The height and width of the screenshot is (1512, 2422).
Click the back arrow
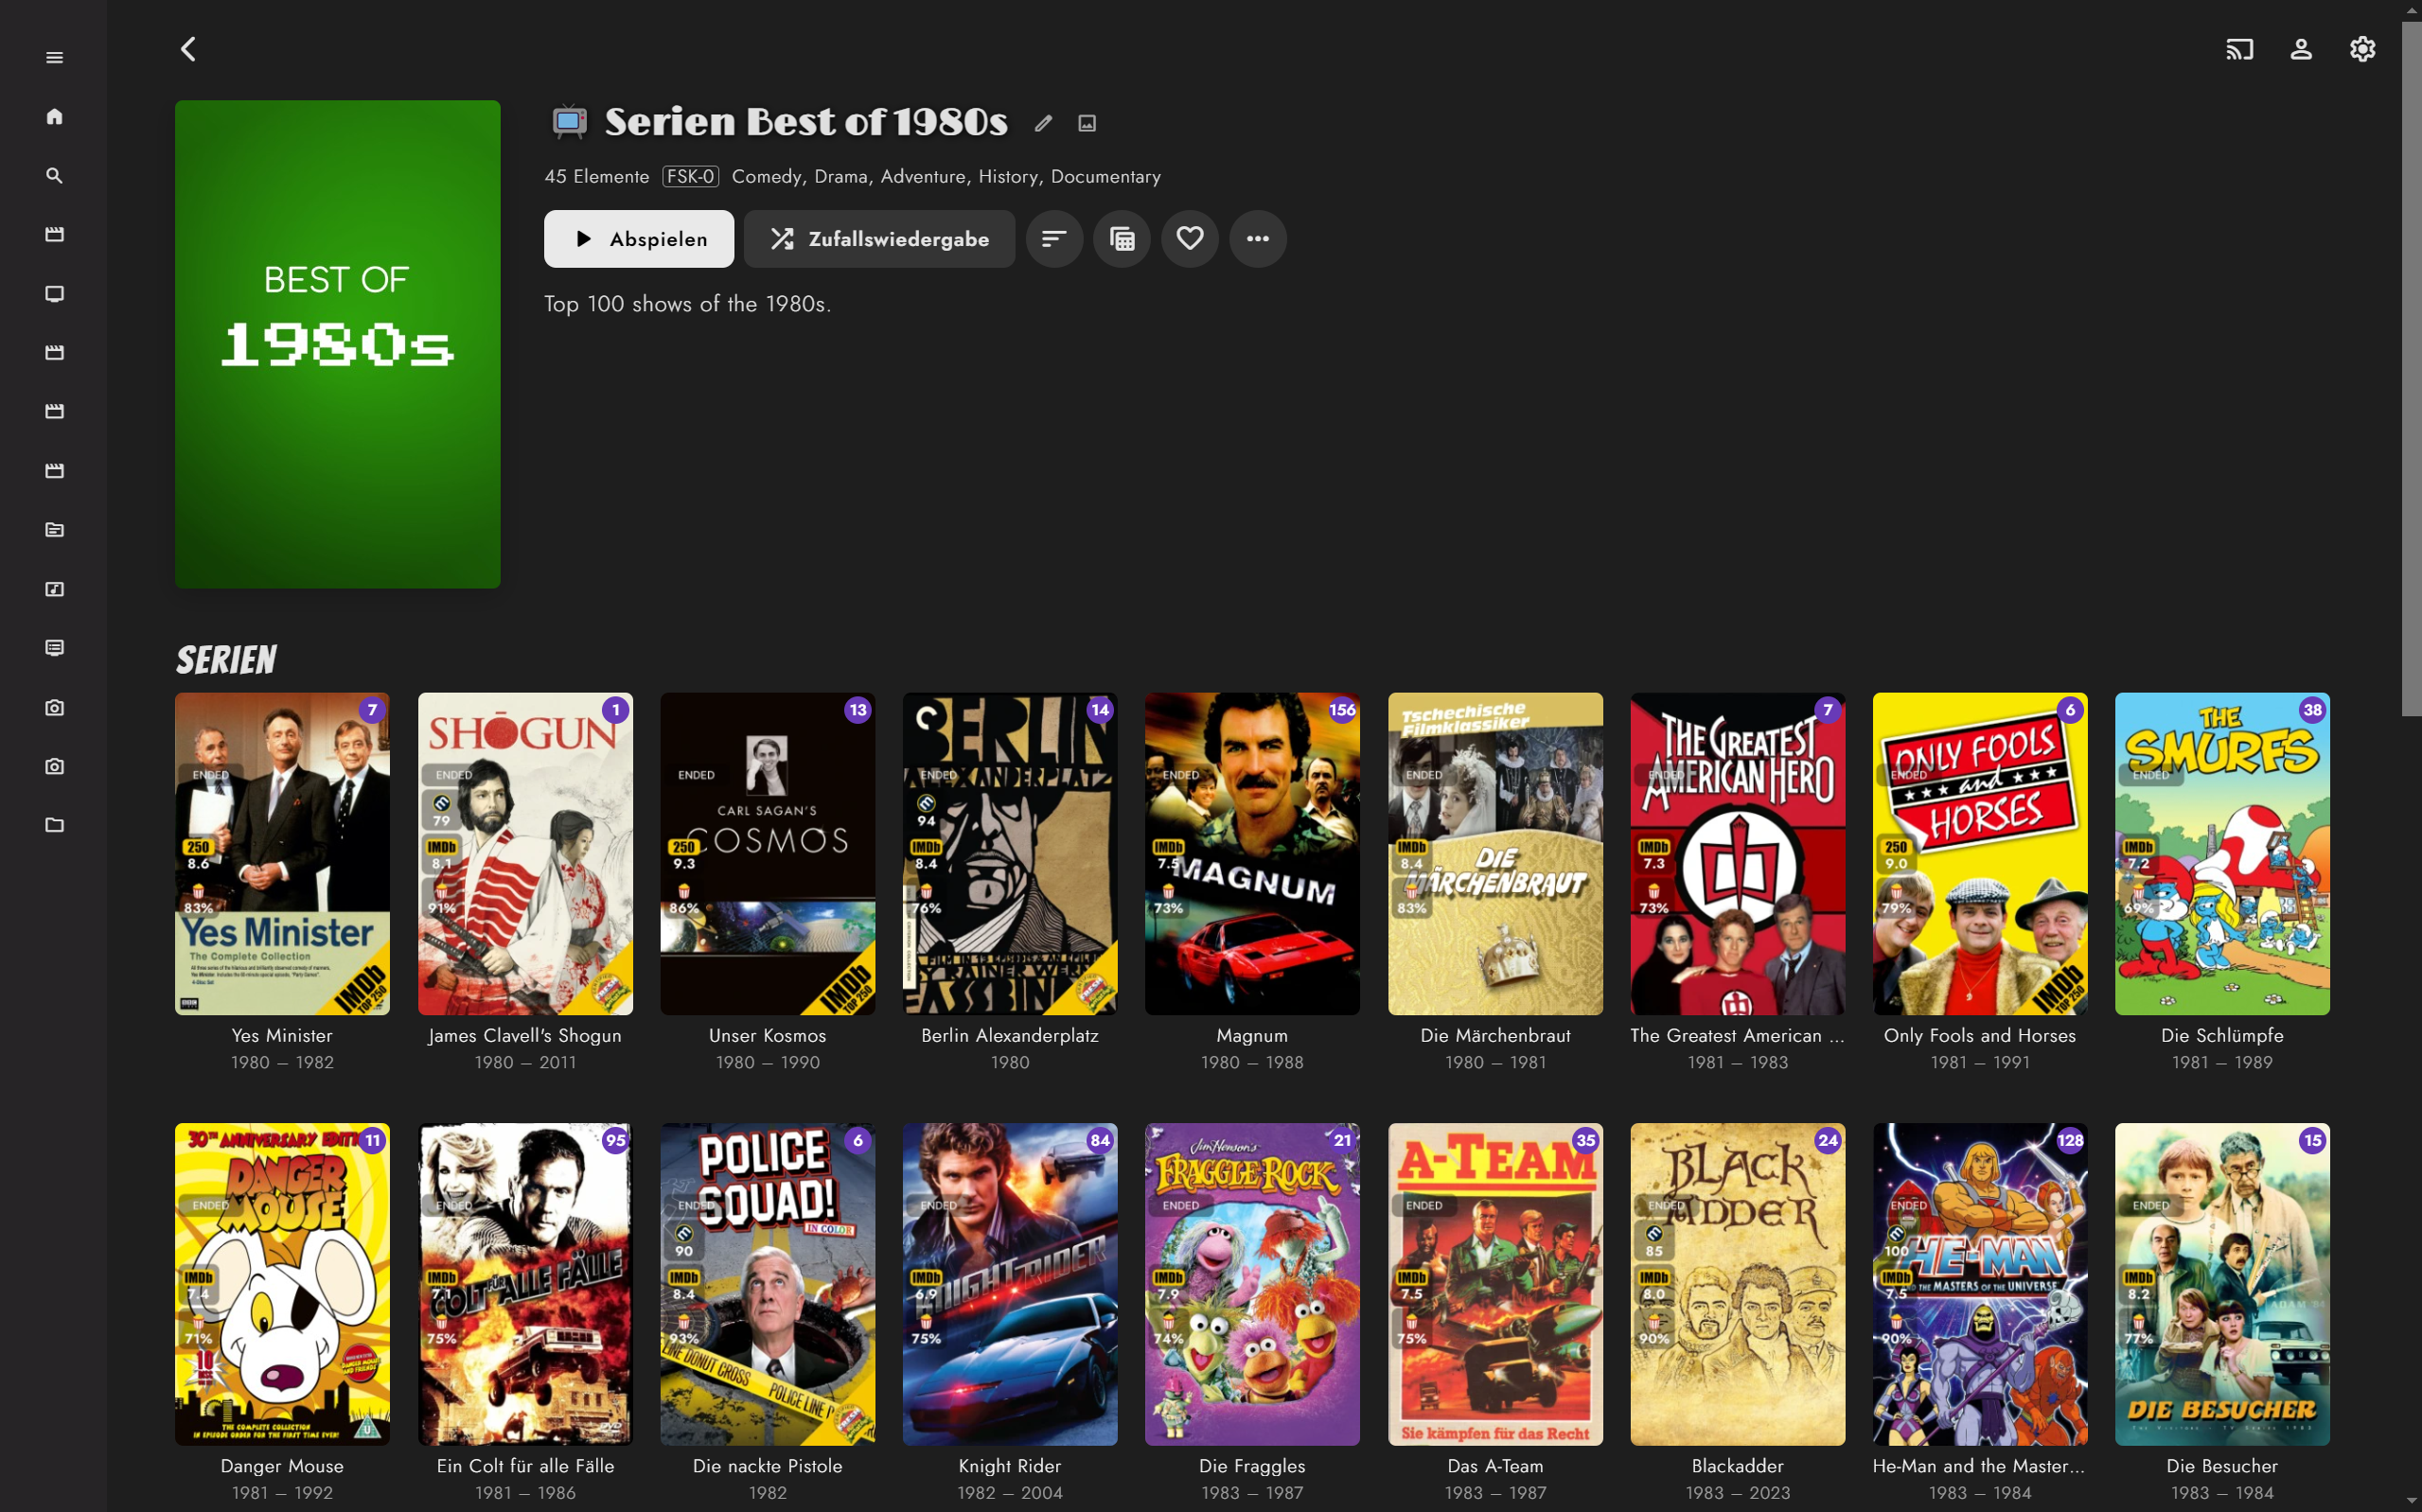188,49
